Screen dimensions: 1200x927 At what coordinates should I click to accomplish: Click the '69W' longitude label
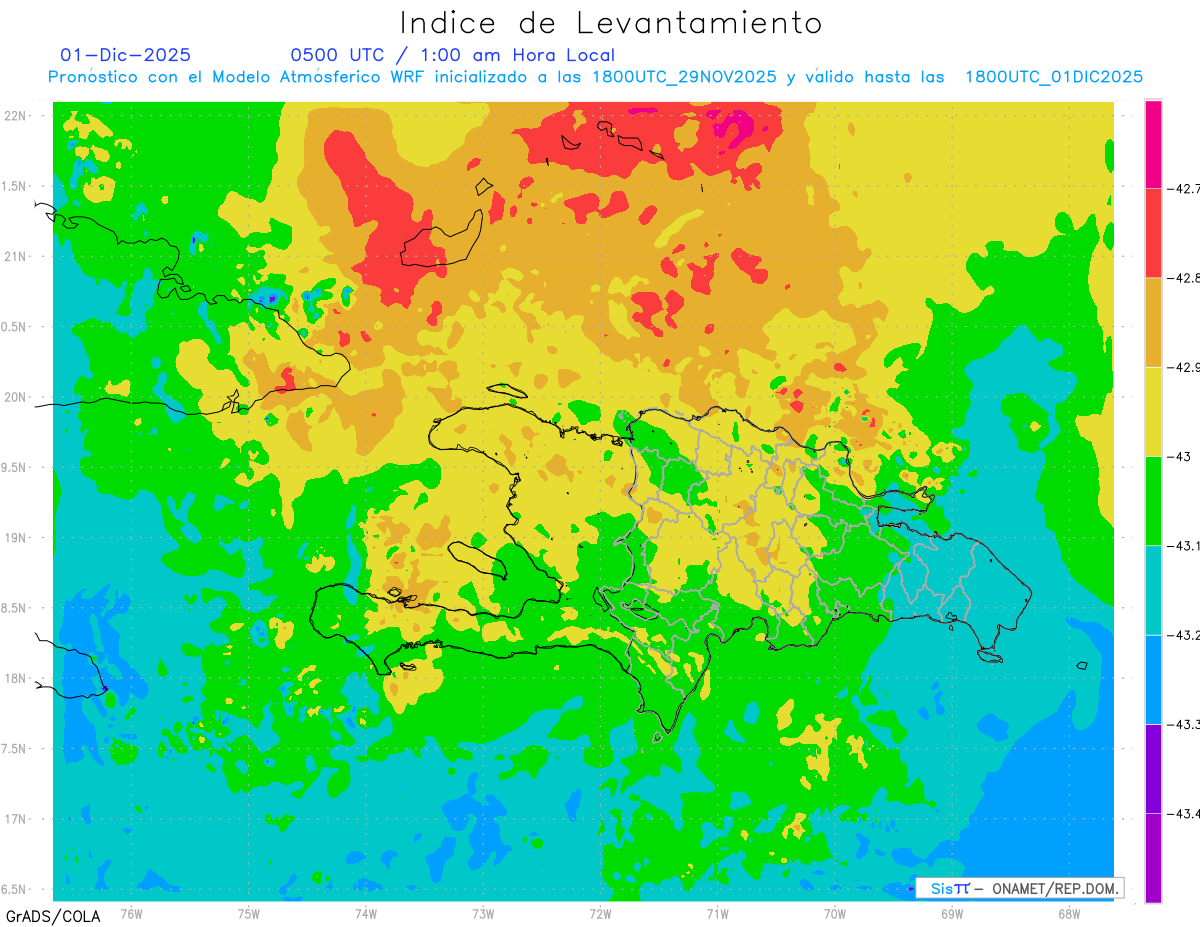tap(952, 914)
